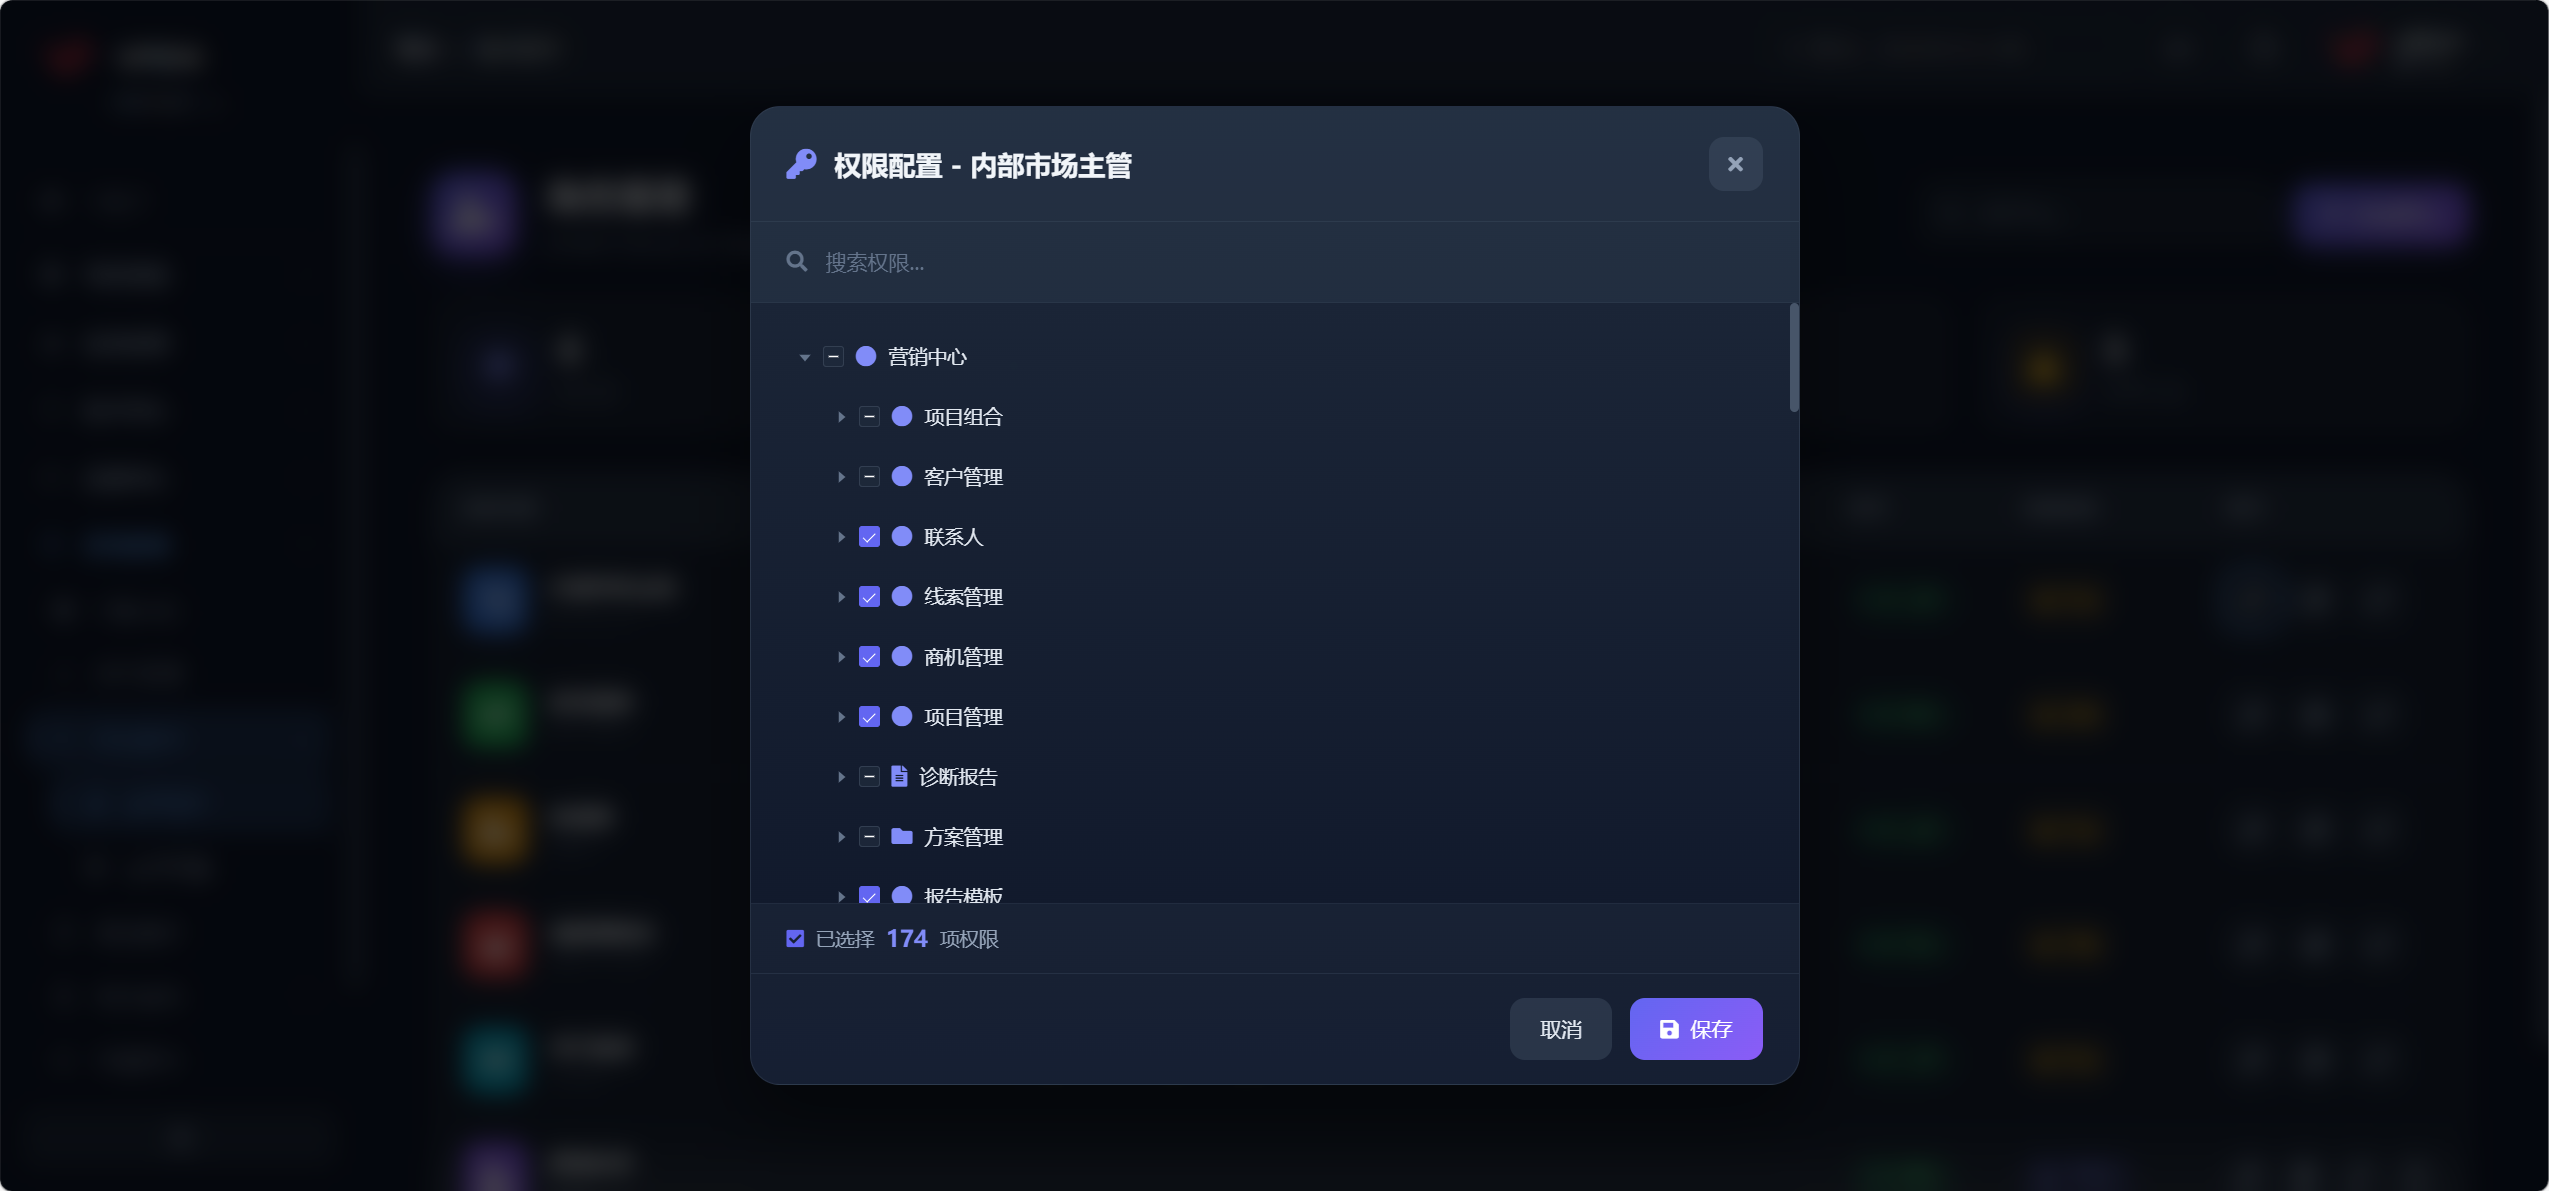Expand the 项目管理 tree node
Viewport: 2549px width, 1191px height.
click(841, 717)
